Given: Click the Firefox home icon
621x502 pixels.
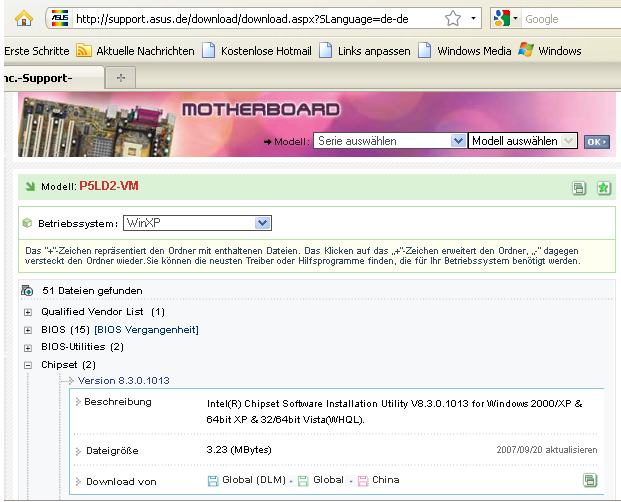Looking at the screenshot, I should click(24, 18).
